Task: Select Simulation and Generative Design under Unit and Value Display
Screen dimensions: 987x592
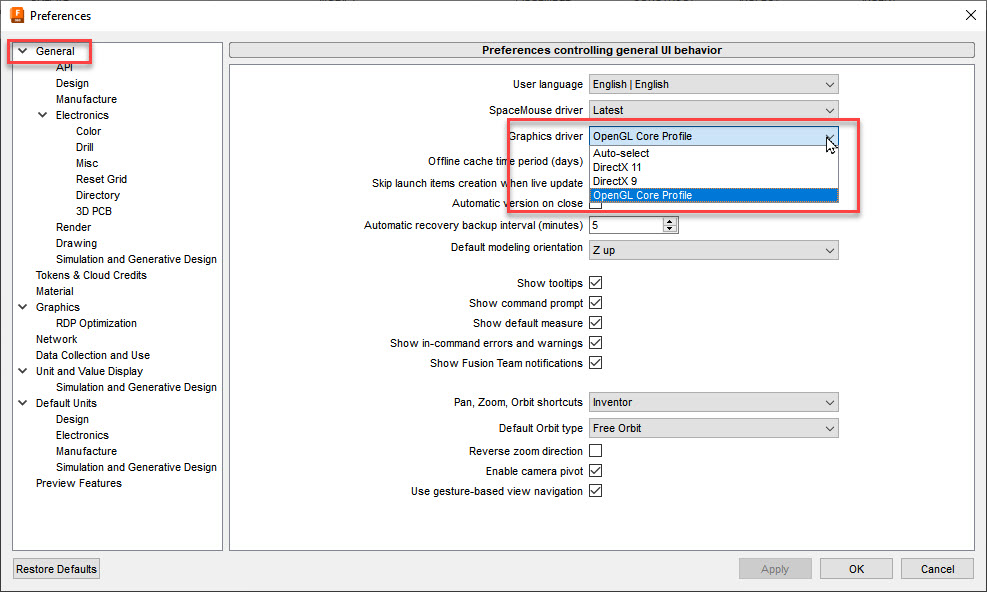Action: point(136,387)
